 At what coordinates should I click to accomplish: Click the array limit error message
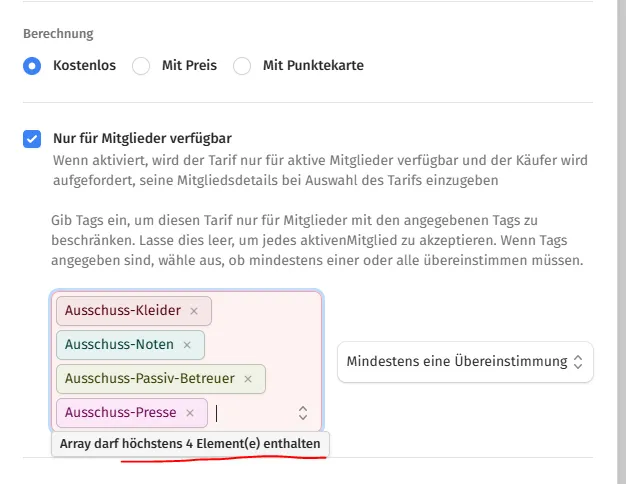point(190,444)
